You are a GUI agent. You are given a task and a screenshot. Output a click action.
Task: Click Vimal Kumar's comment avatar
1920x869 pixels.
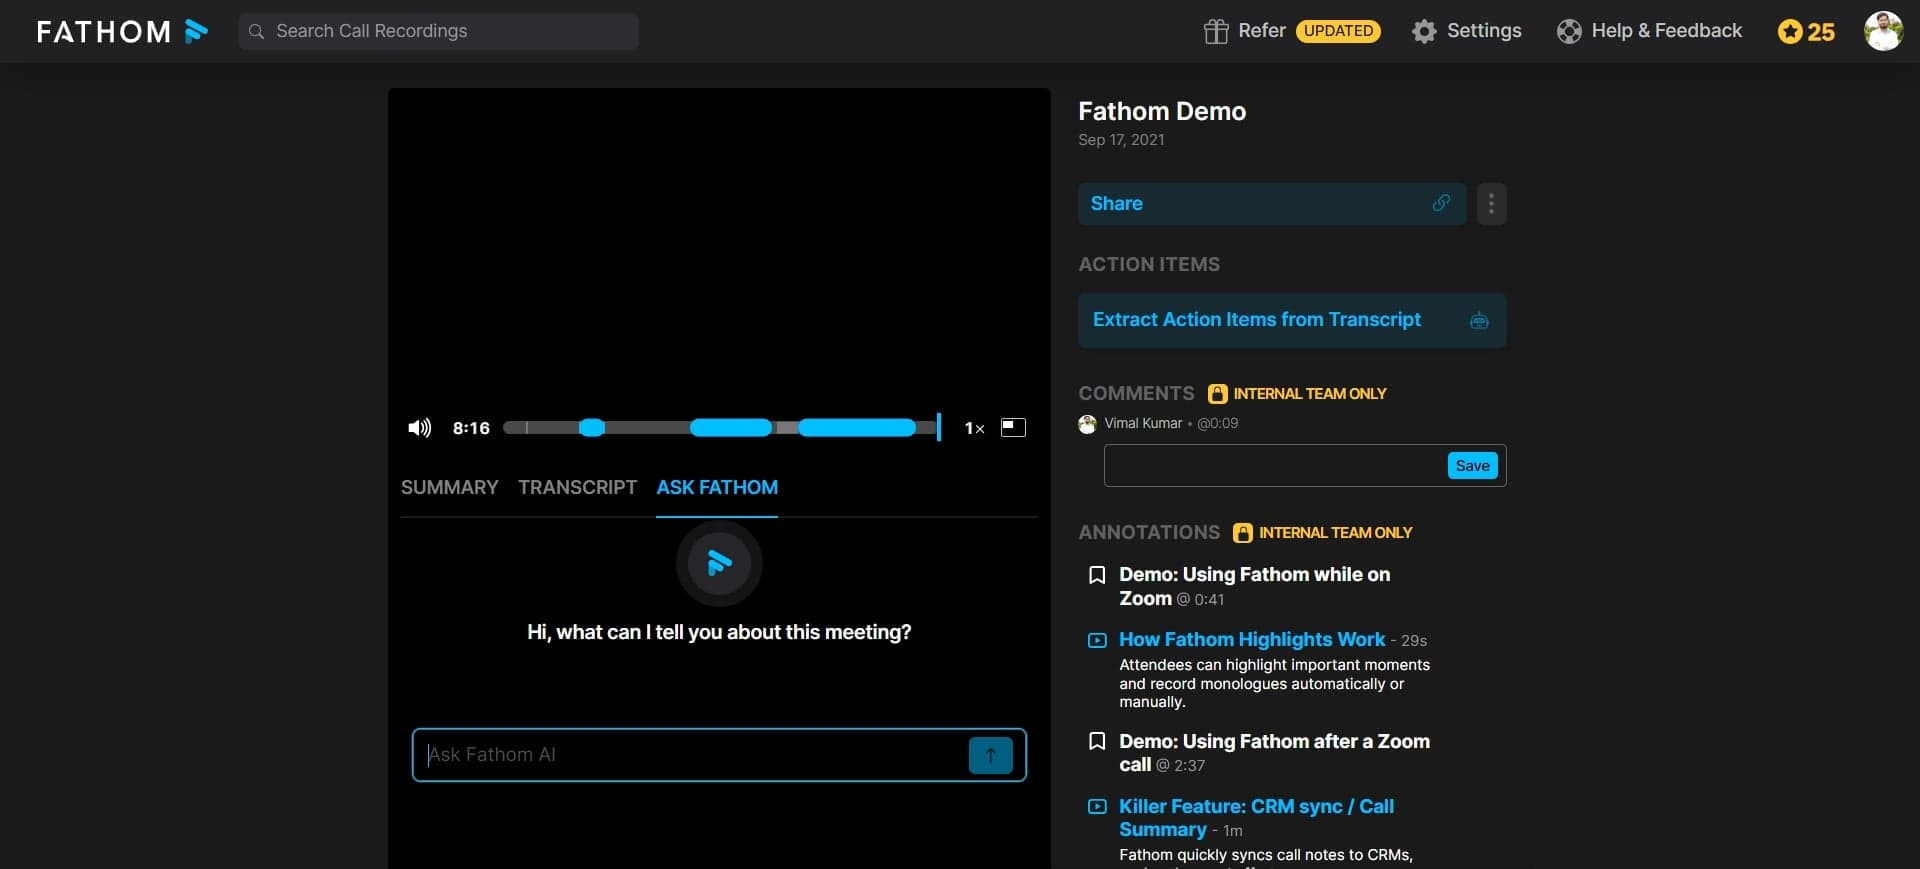click(1087, 424)
